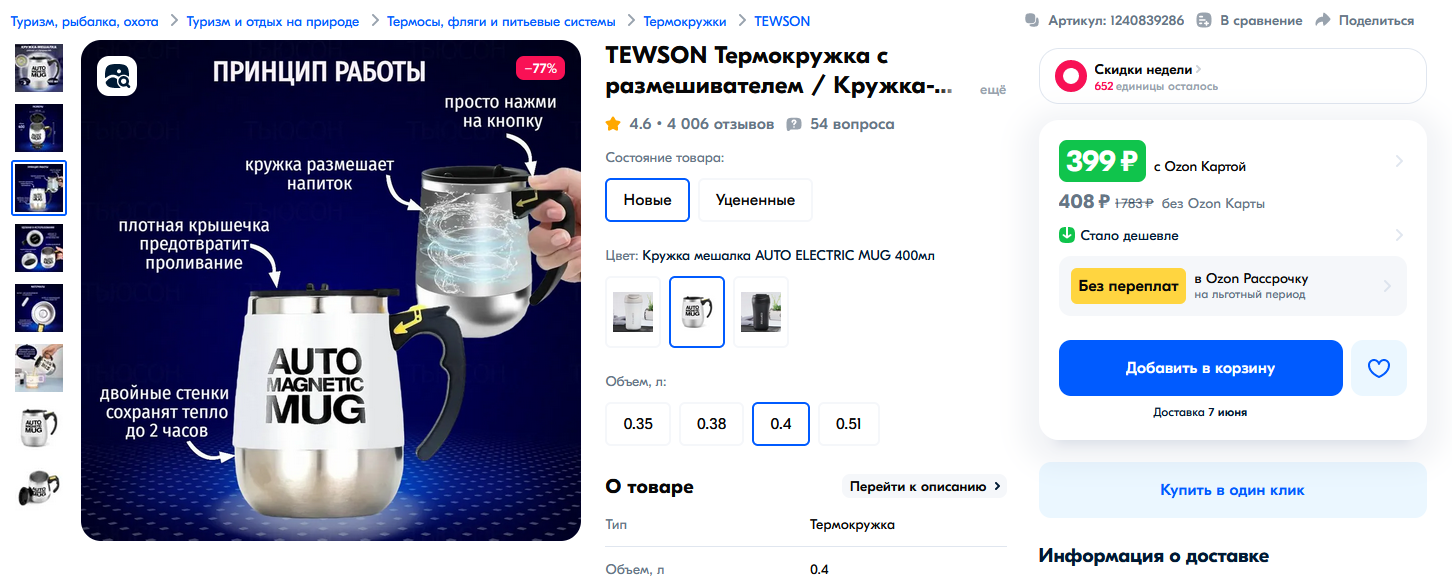
Task: Expand the truncated title with 'ещё'
Action: point(992,90)
